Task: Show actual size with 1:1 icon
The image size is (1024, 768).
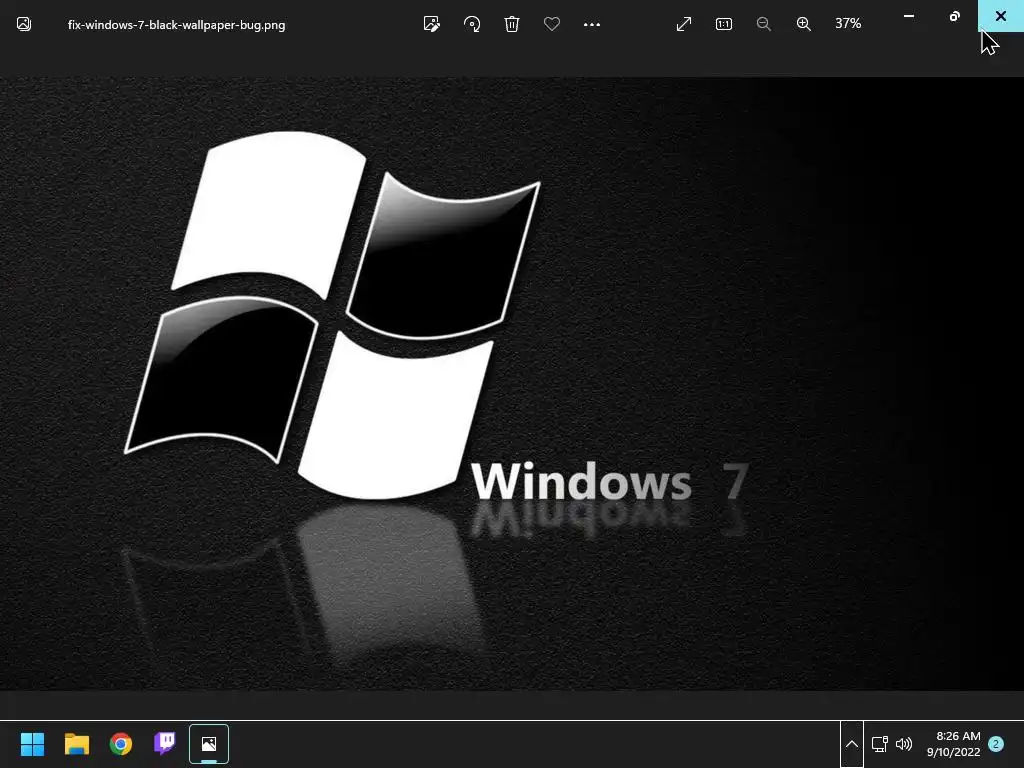Action: click(724, 24)
